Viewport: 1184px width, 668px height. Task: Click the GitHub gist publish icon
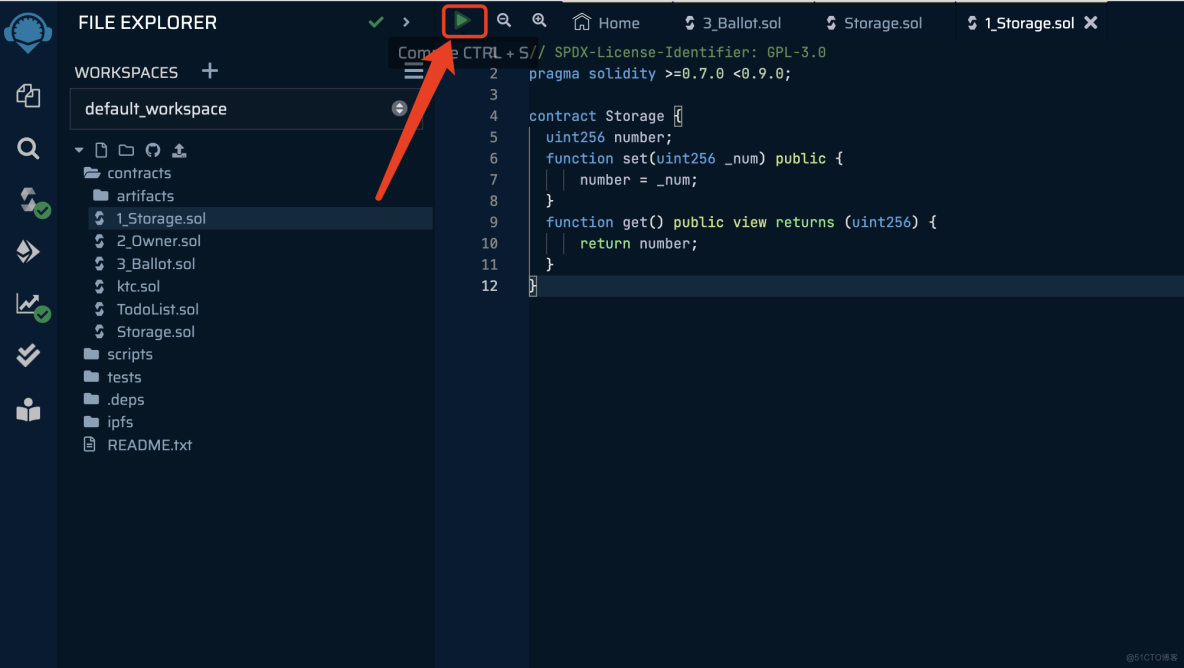pyautogui.click(x=153, y=150)
